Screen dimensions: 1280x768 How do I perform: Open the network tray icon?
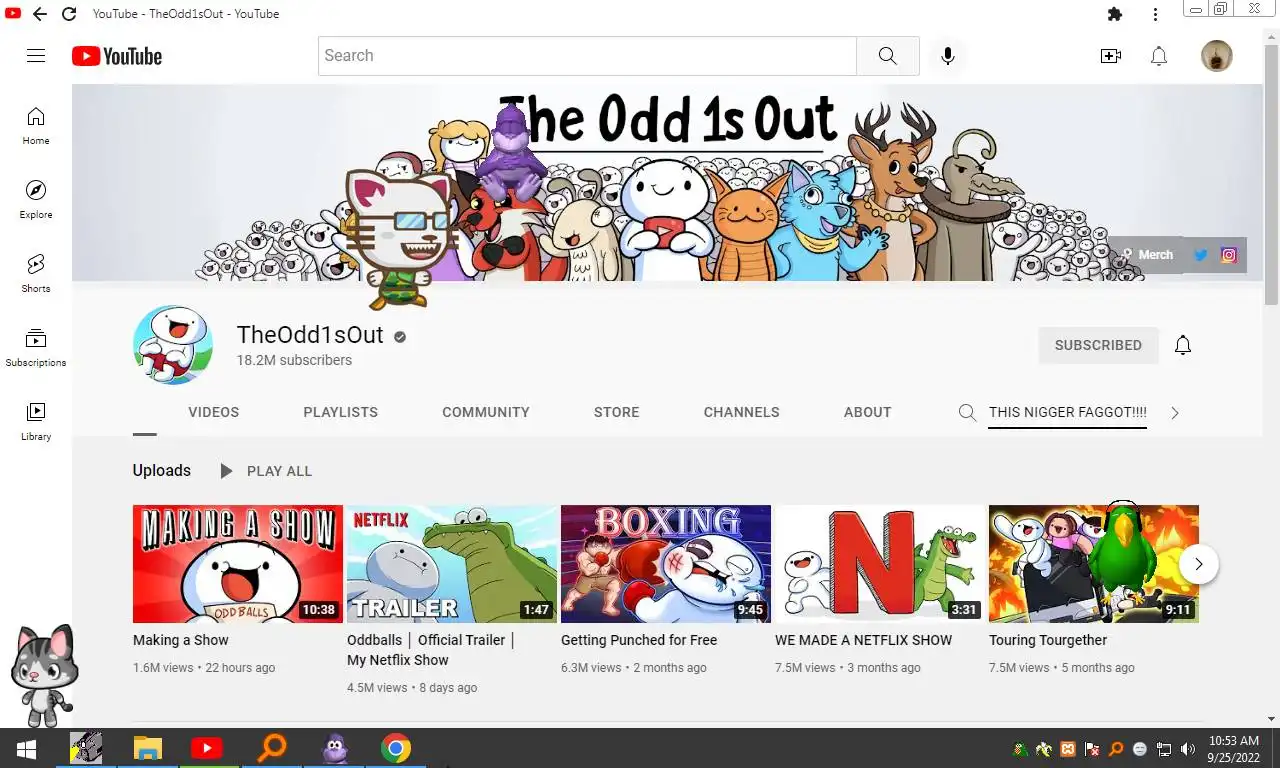1164,749
